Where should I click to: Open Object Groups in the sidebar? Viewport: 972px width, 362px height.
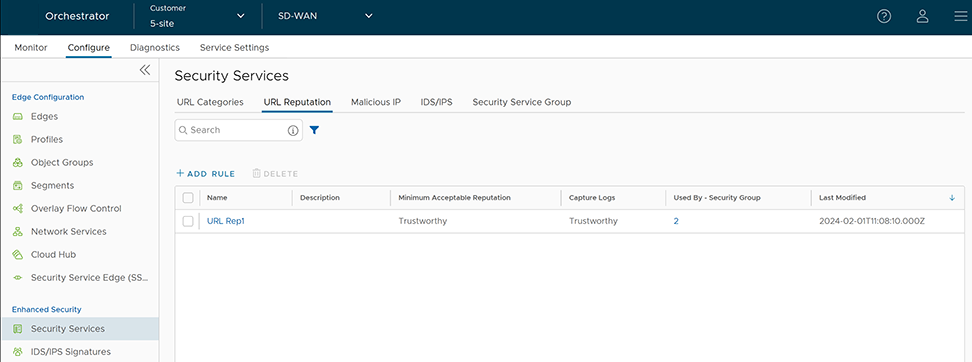click(x=62, y=162)
